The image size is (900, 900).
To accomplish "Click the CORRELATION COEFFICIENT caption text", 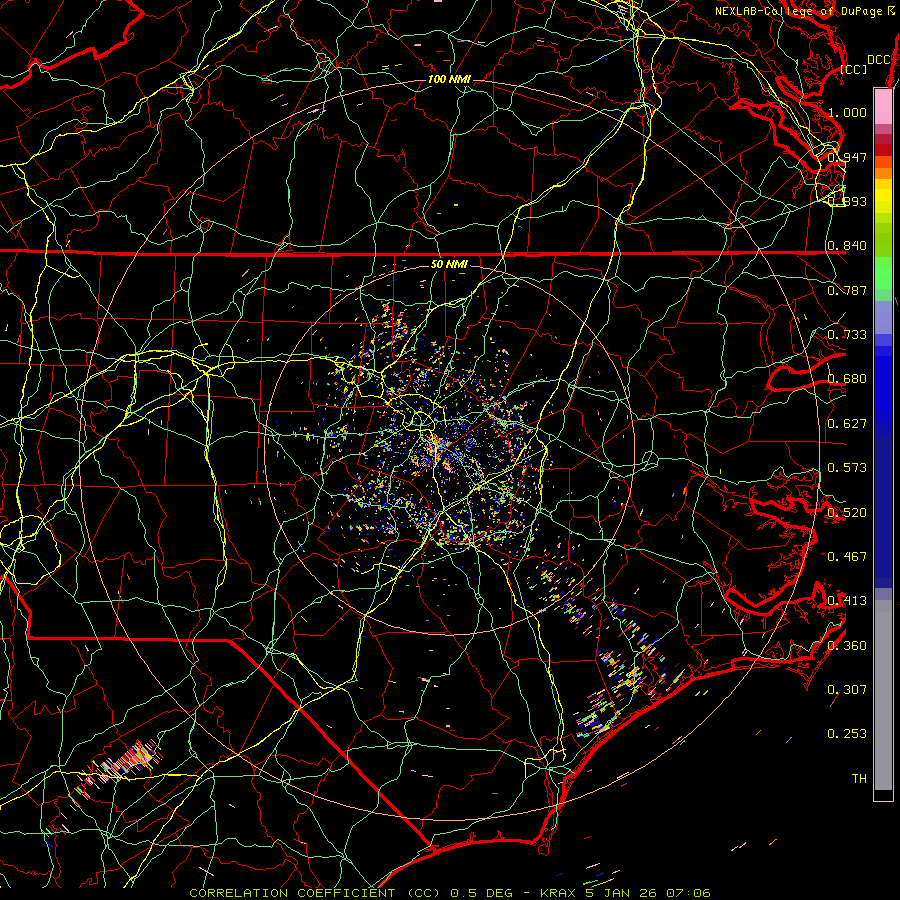I will pos(292,893).
